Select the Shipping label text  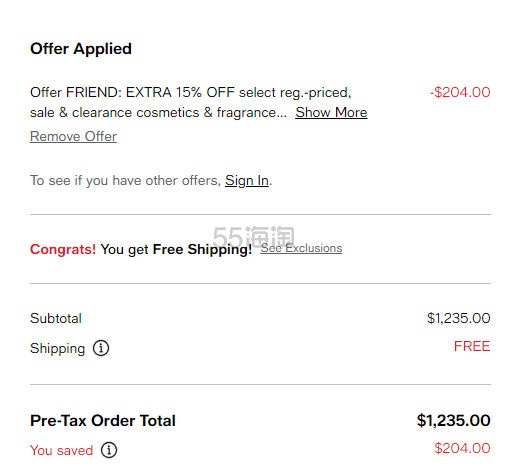[x=58, y=349]
